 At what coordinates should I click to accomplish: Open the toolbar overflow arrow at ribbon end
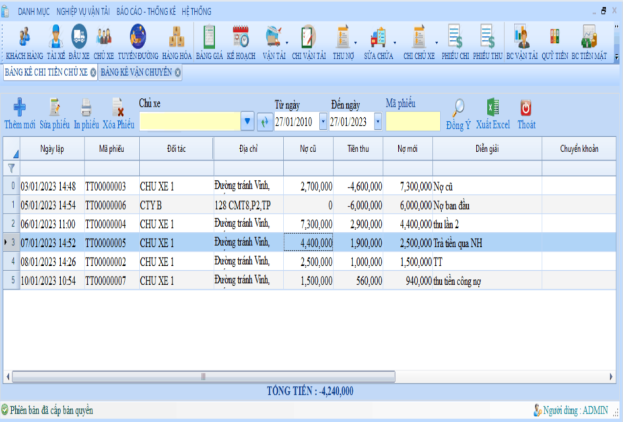(616, 57)
